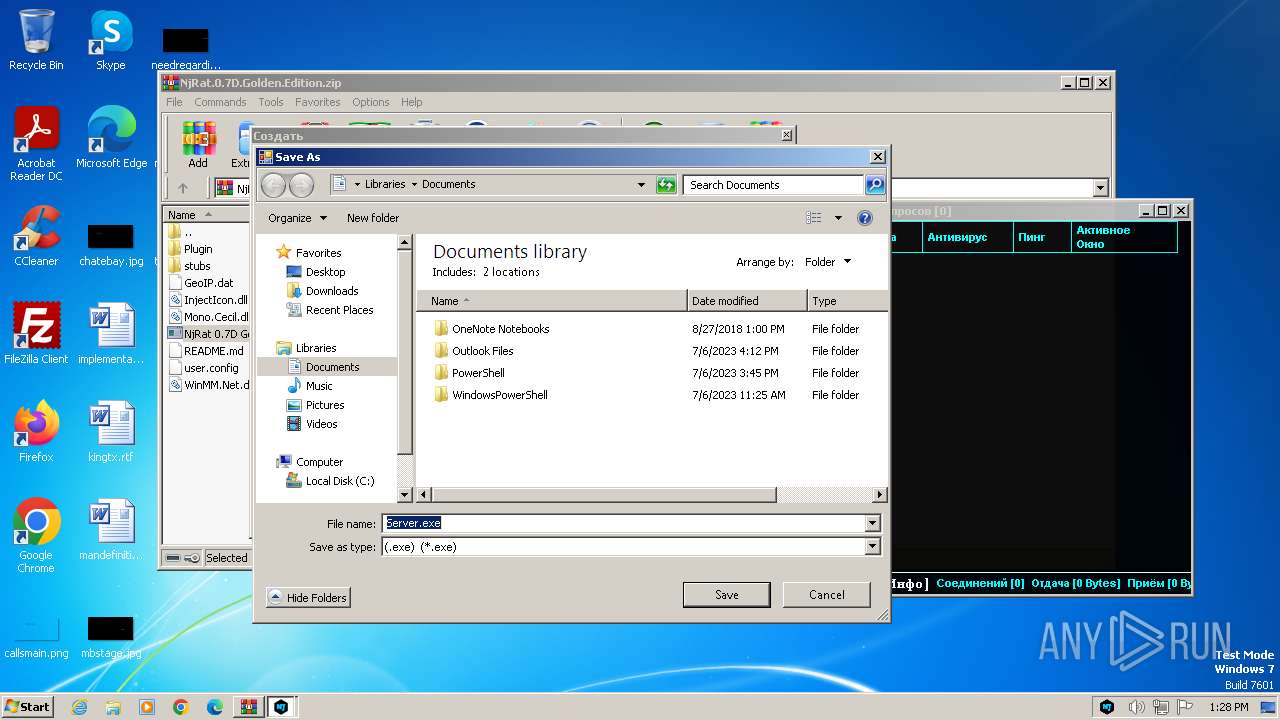Select the Outlook Files folder
The height and width of the screenshot is (720, 1280).
482,351
